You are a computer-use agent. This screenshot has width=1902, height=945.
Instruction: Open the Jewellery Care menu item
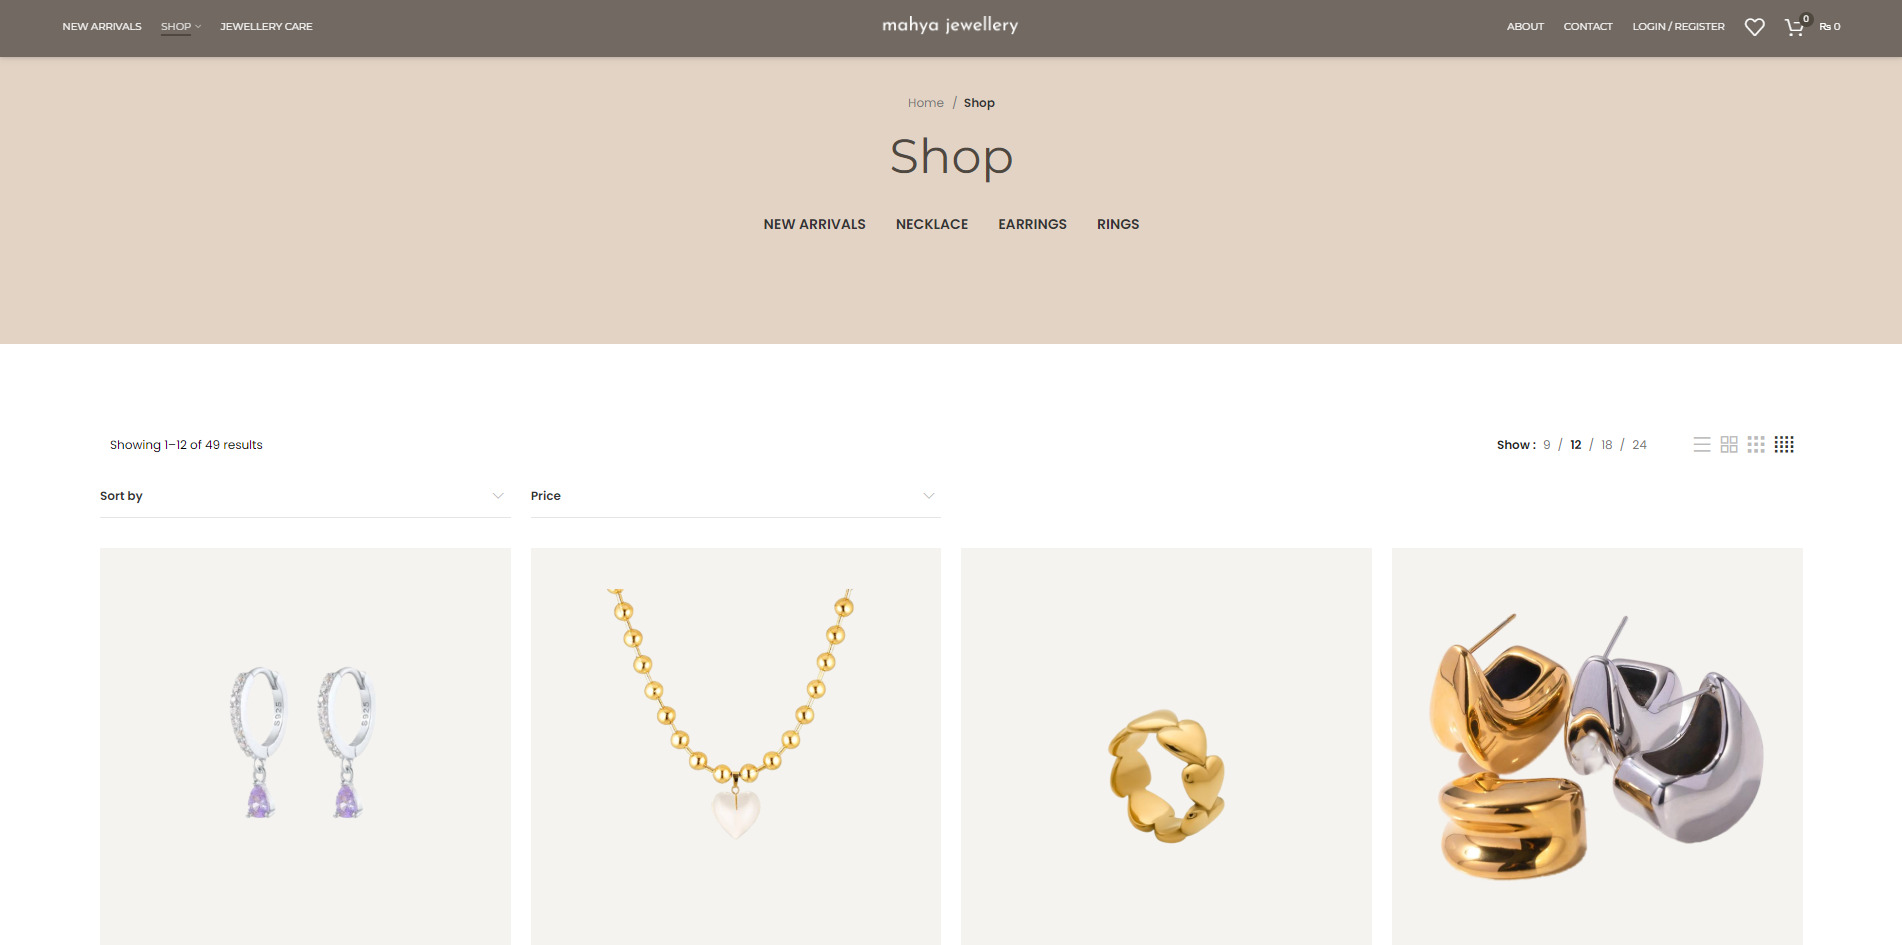tap(266, 27)
